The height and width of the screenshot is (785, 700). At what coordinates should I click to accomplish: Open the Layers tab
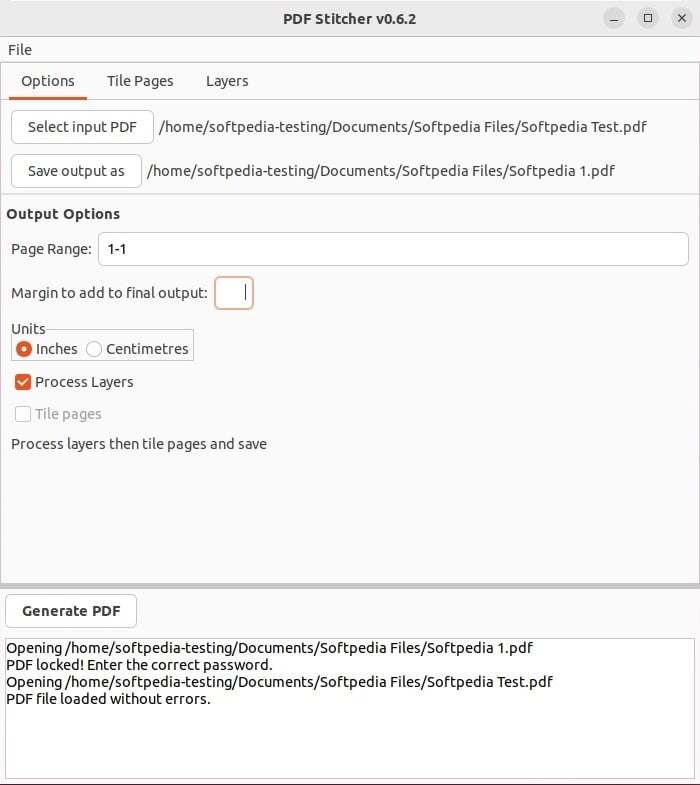[x=227, y=81]
